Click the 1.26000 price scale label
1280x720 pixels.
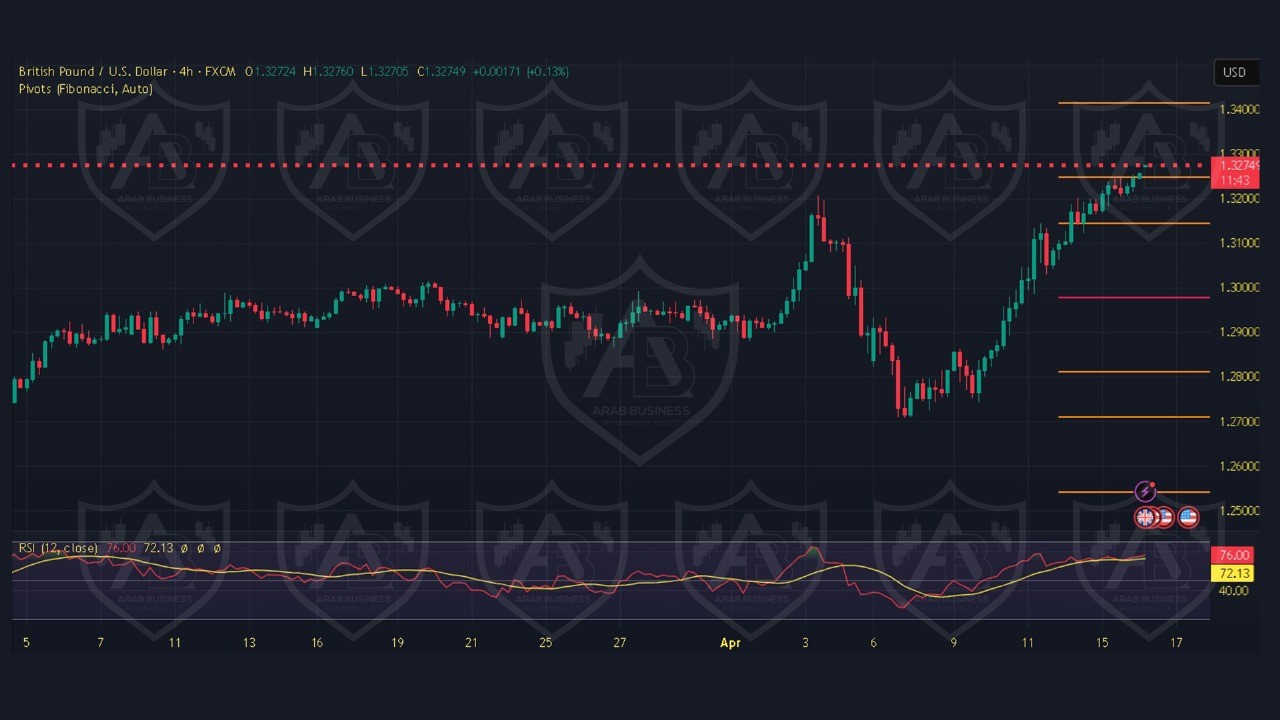pos(1238,467)
